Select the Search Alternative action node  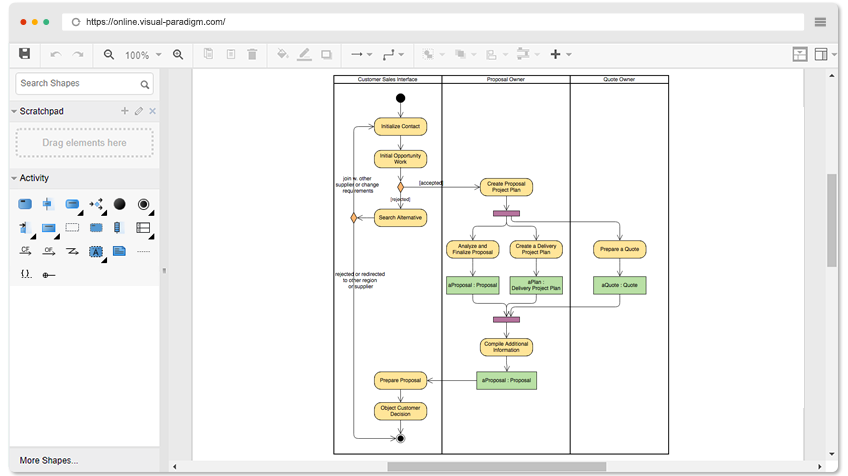click(x=400, y=218)
